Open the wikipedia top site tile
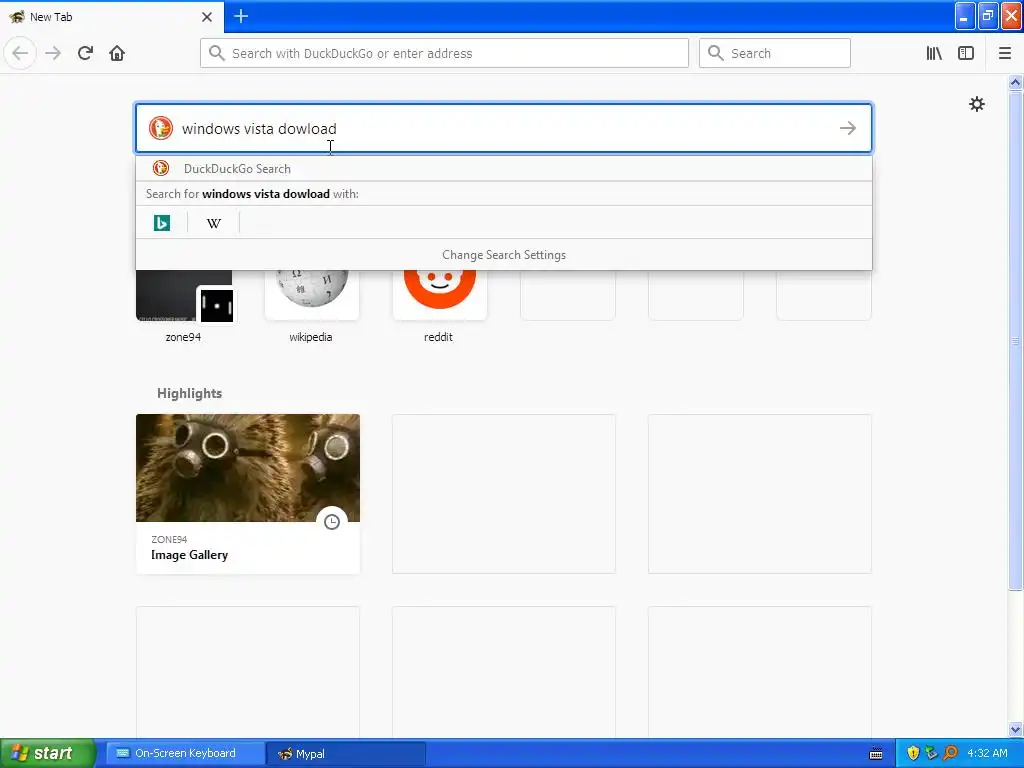This screenshot has height=768, width=1024. (x=312, y=307)
